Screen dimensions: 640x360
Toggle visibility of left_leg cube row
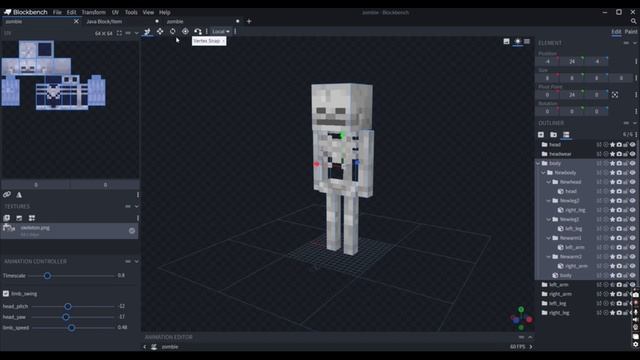[x=633, y=229]
